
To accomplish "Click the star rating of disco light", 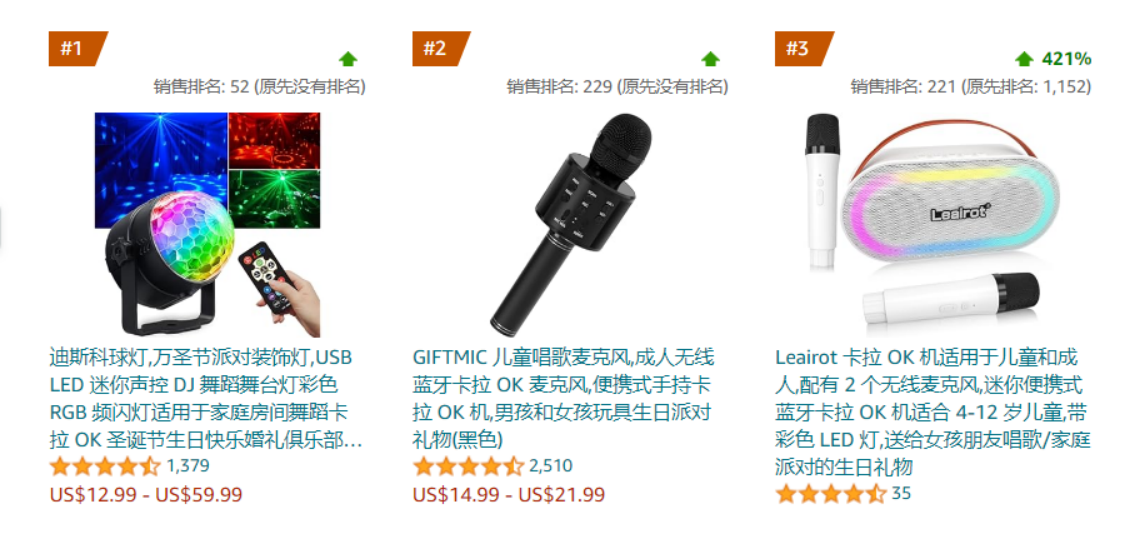I will click(x=104, y=466).
